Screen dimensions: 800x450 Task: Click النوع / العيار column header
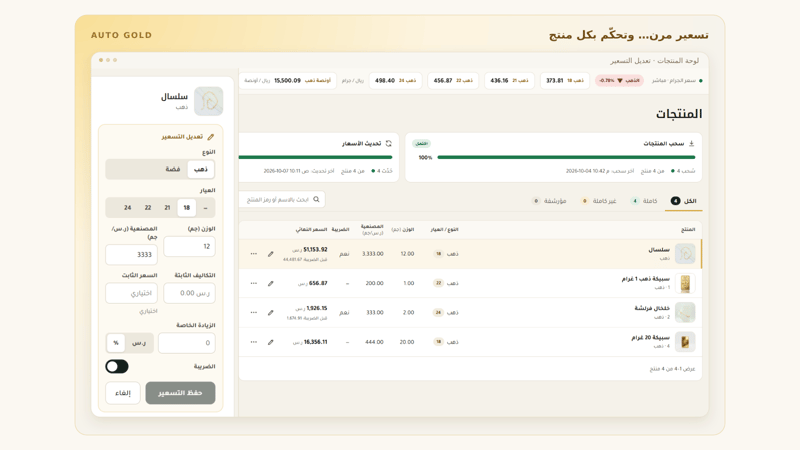(x=444, y=230)
